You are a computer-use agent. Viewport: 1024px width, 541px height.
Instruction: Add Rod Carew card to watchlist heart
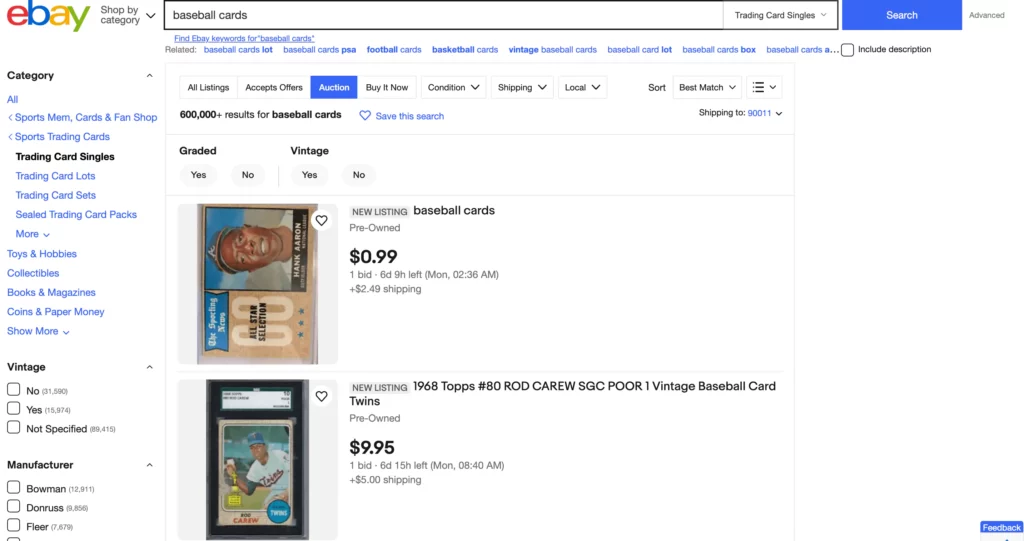point(321,397)
